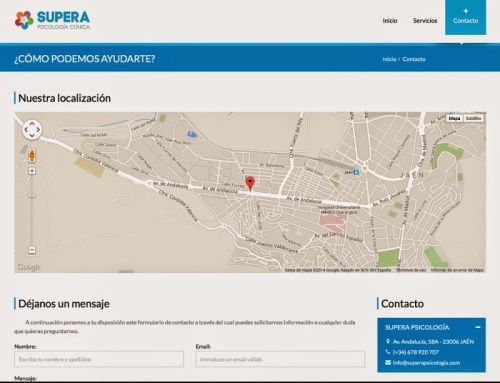Select the Contacto navigation tab
This screenshot has height=383, width=500.
pos(465,17)
